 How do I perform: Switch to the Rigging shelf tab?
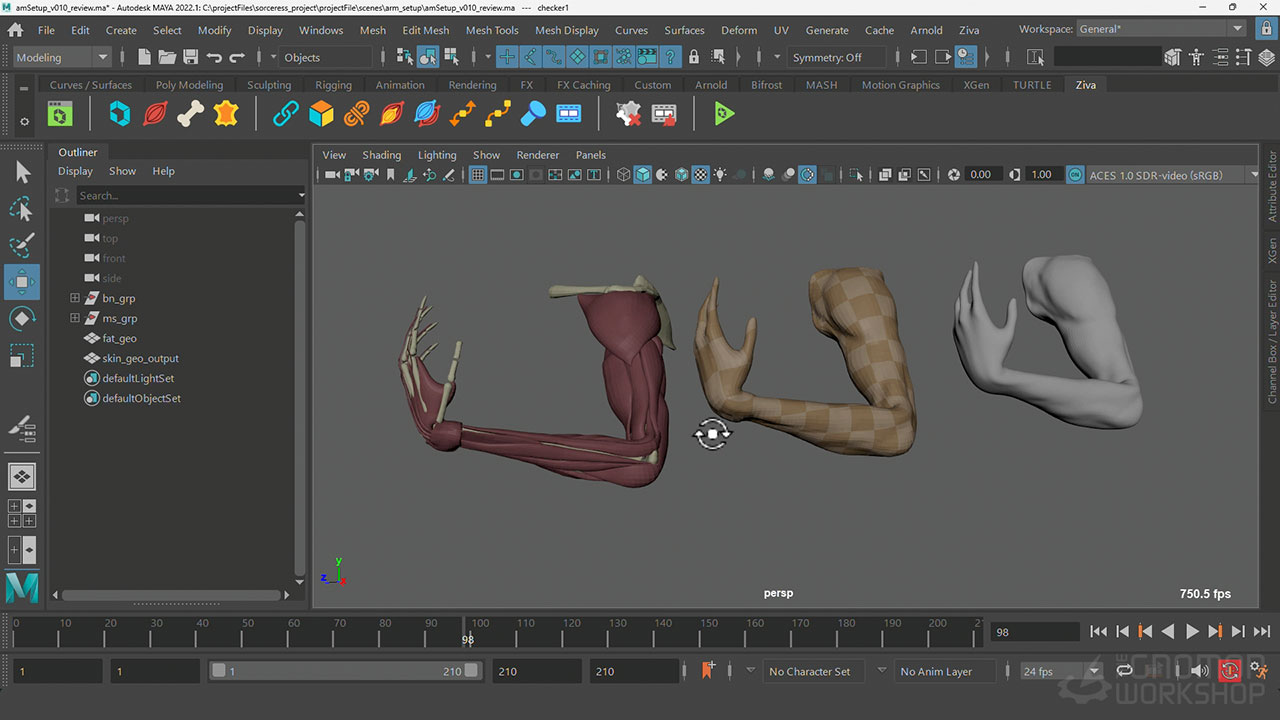coord(333,85)
